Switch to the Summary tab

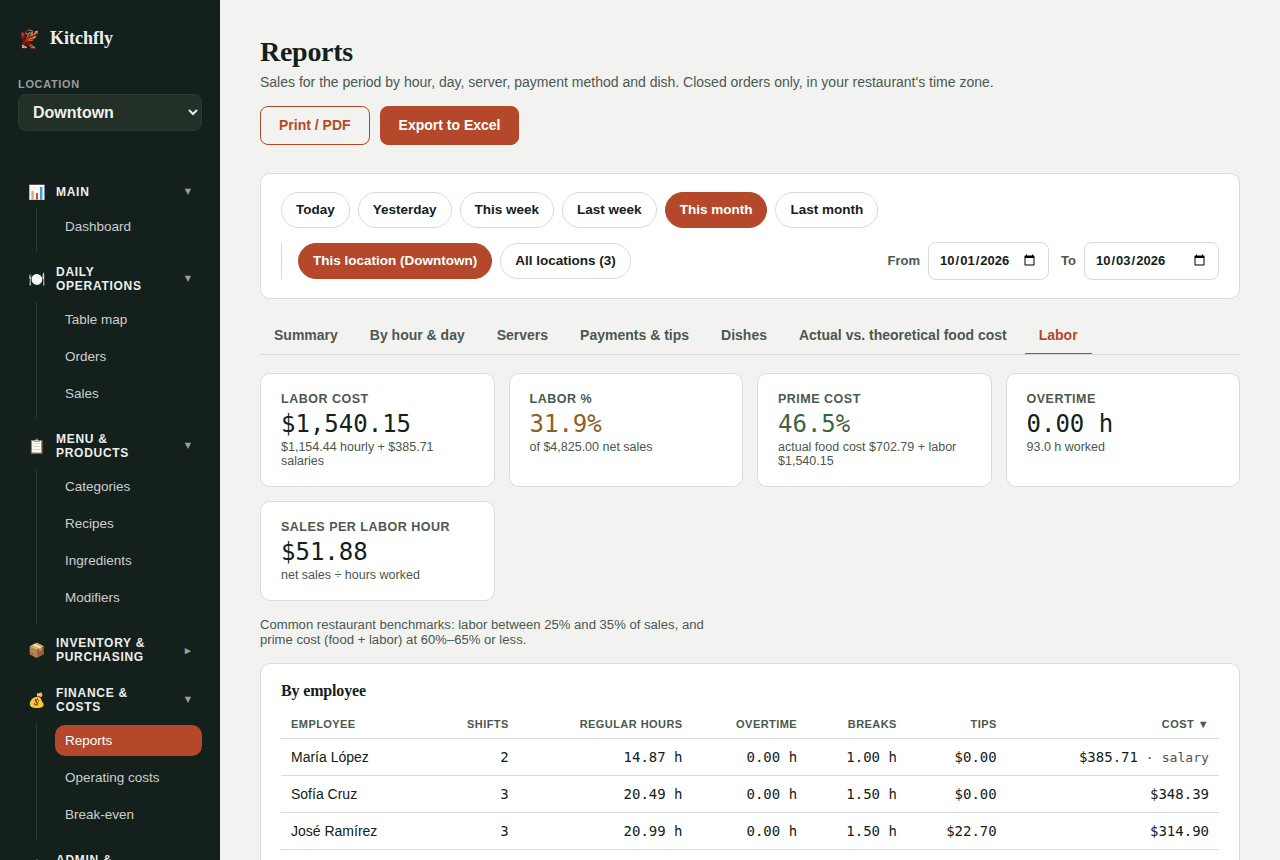pyautogui.click(x=306, y=336)
